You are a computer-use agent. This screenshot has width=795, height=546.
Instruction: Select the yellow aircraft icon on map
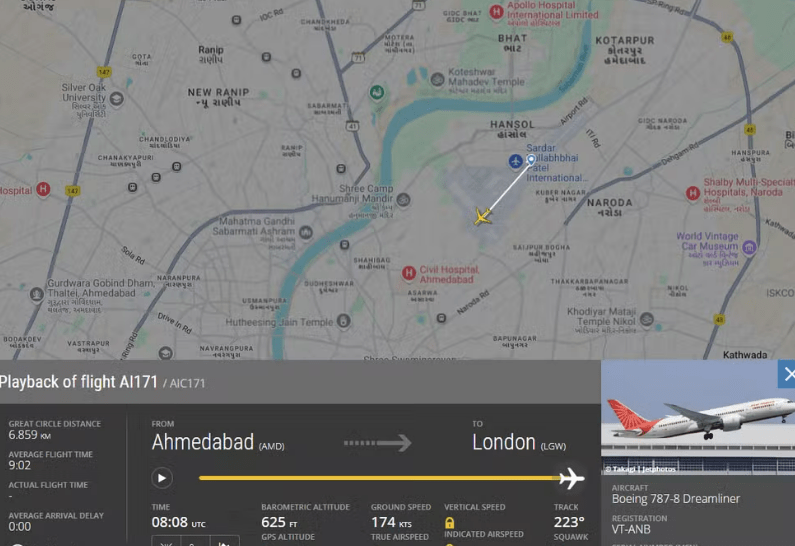coord(482,216)
